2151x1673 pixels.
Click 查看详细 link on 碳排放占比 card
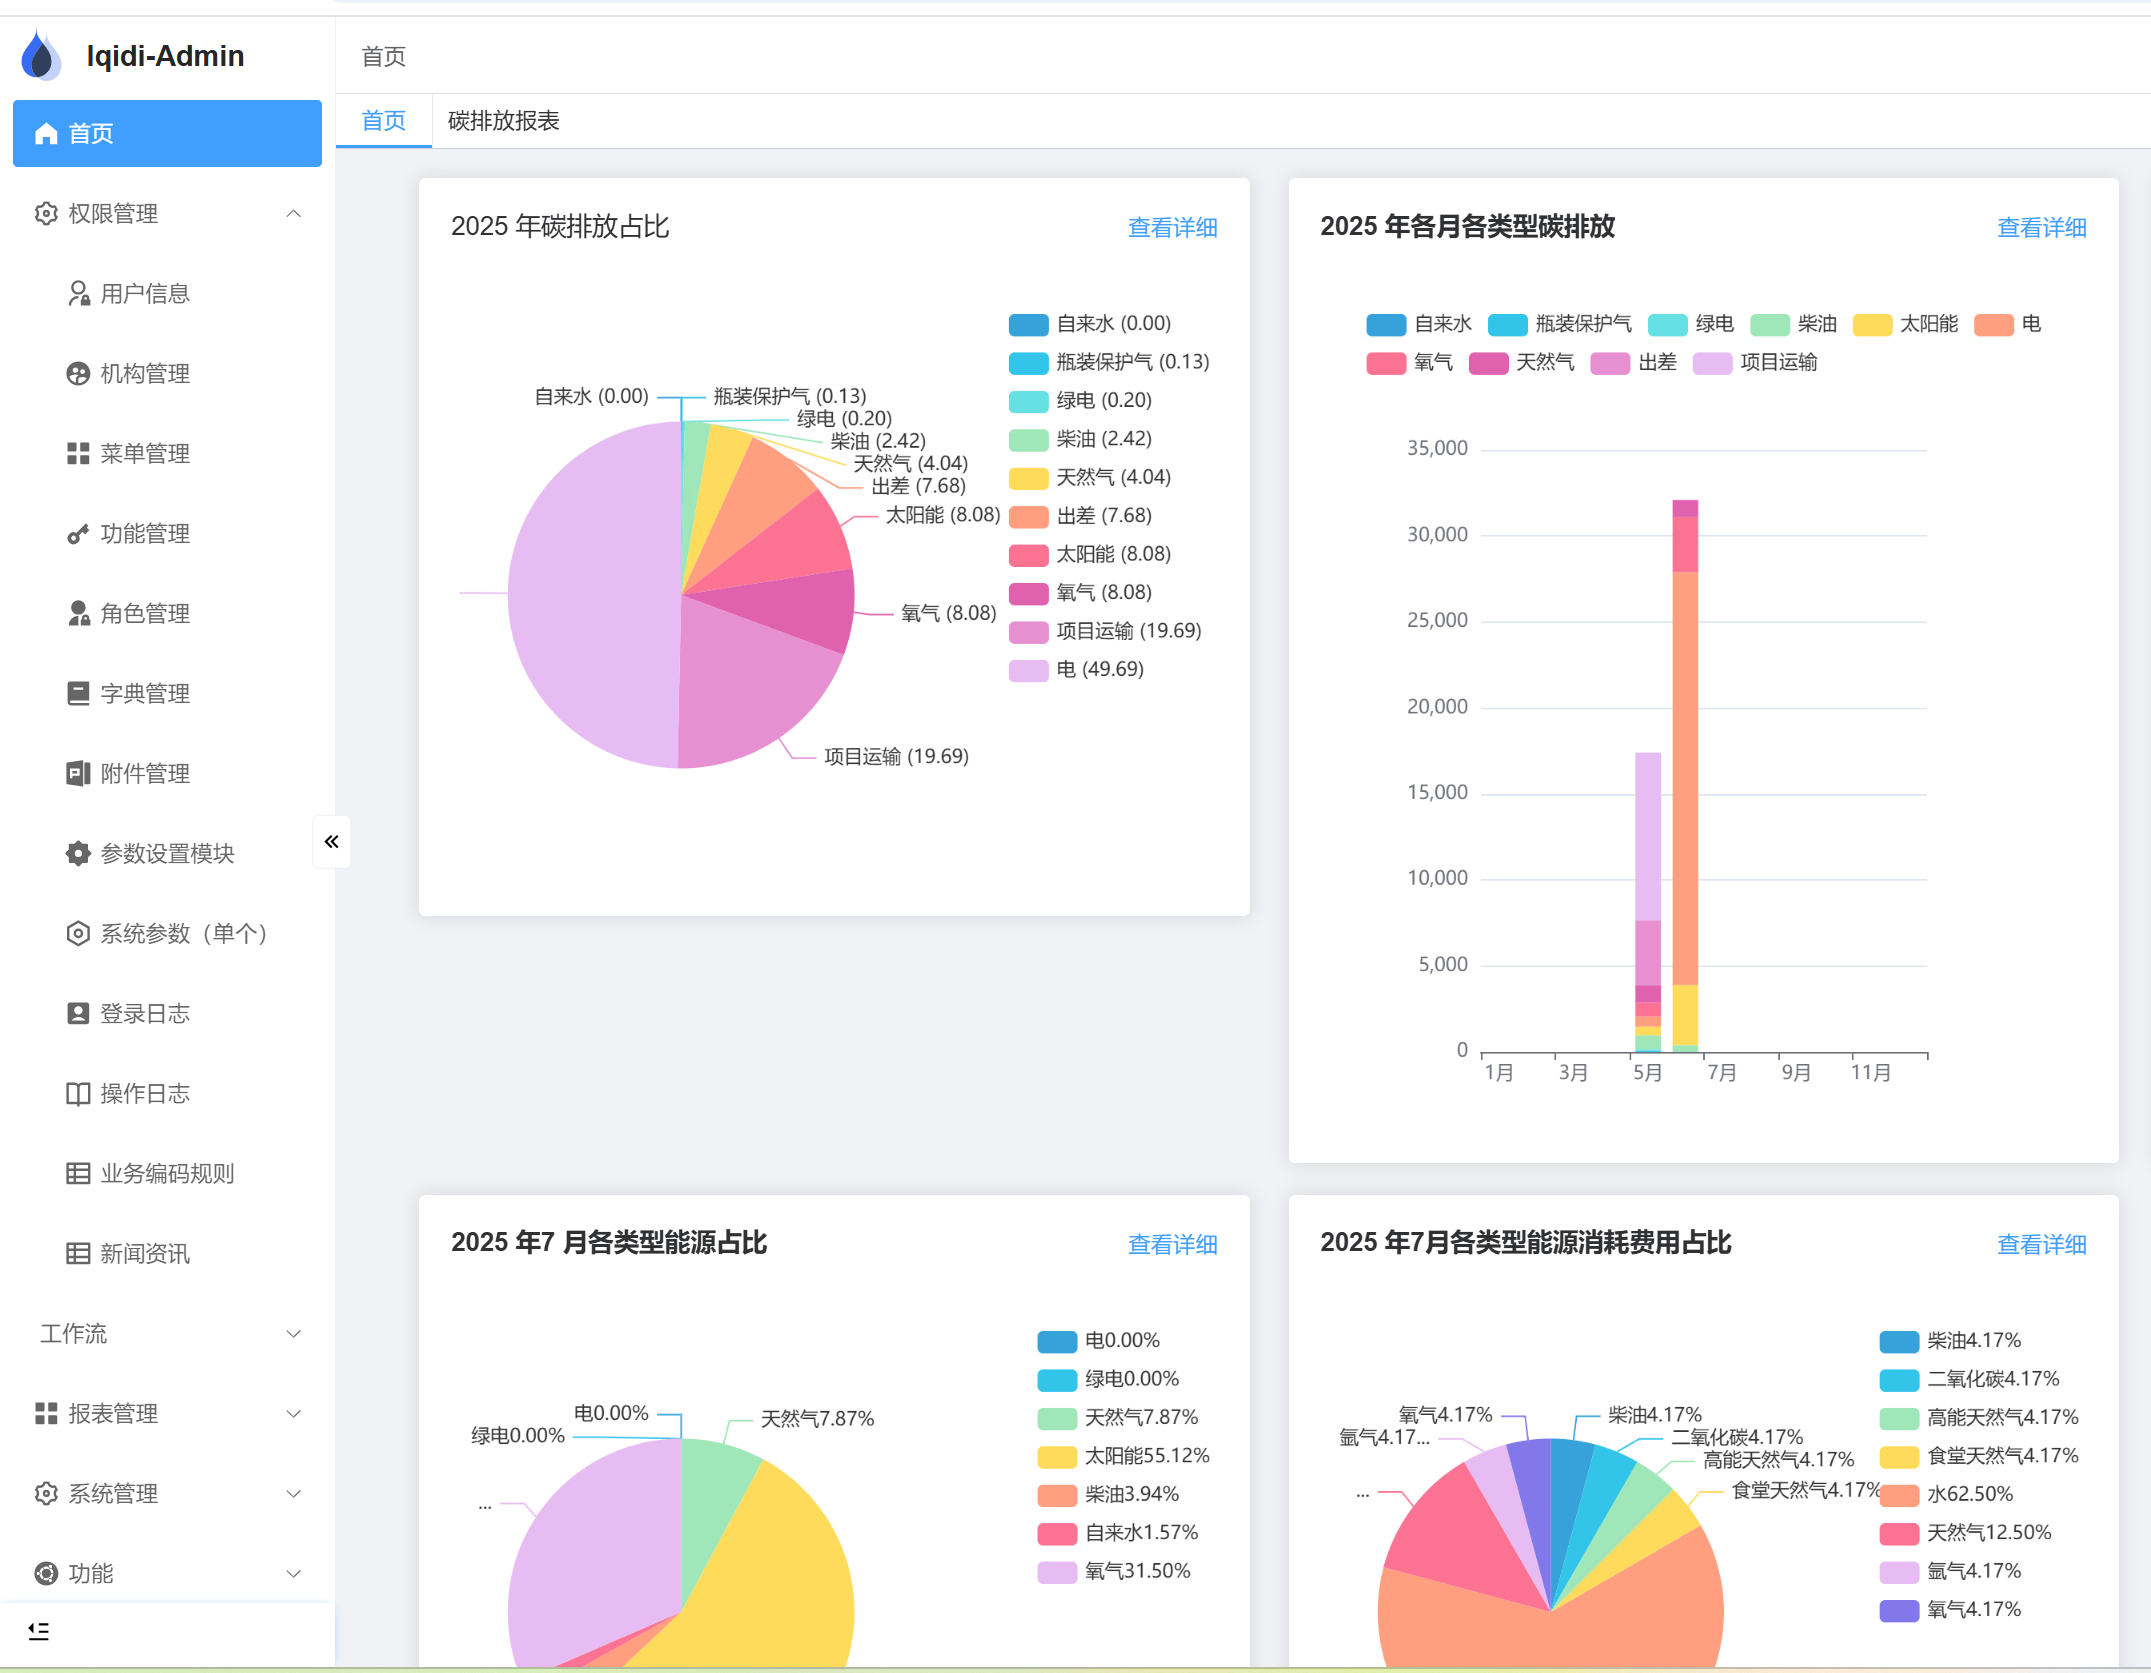click(1172, 228)
